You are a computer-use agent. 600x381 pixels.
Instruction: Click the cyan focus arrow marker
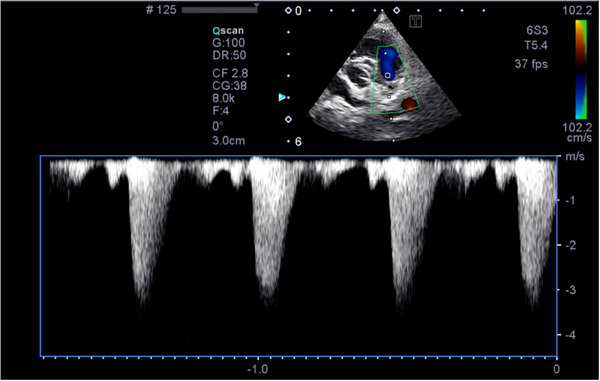coord(282,97)
